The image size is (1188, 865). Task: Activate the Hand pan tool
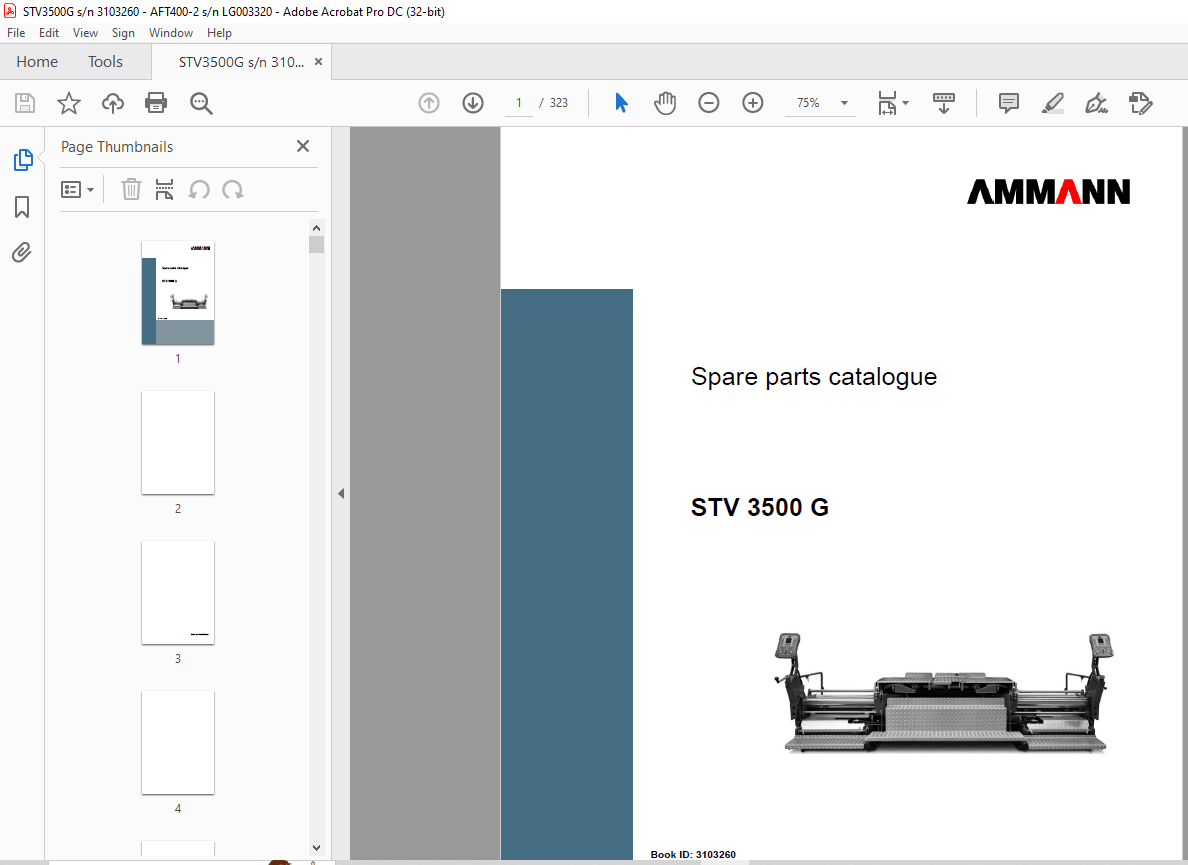[x=665, y=103]
